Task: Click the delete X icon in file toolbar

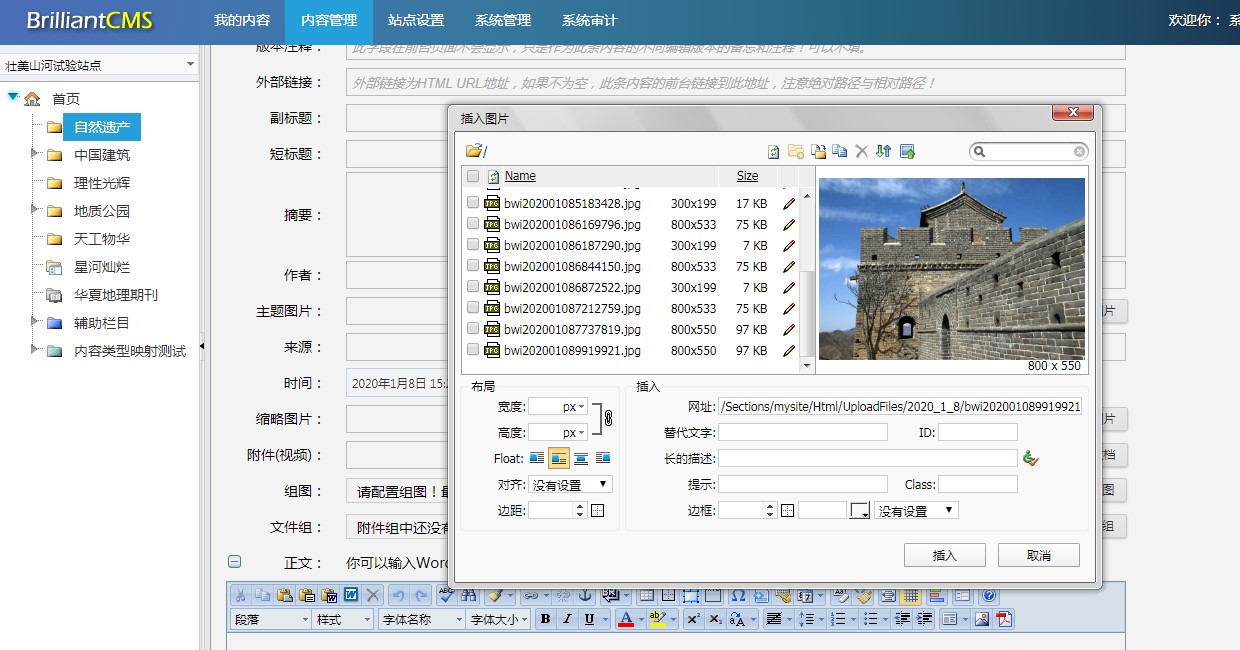Action: tap(861, 152)
